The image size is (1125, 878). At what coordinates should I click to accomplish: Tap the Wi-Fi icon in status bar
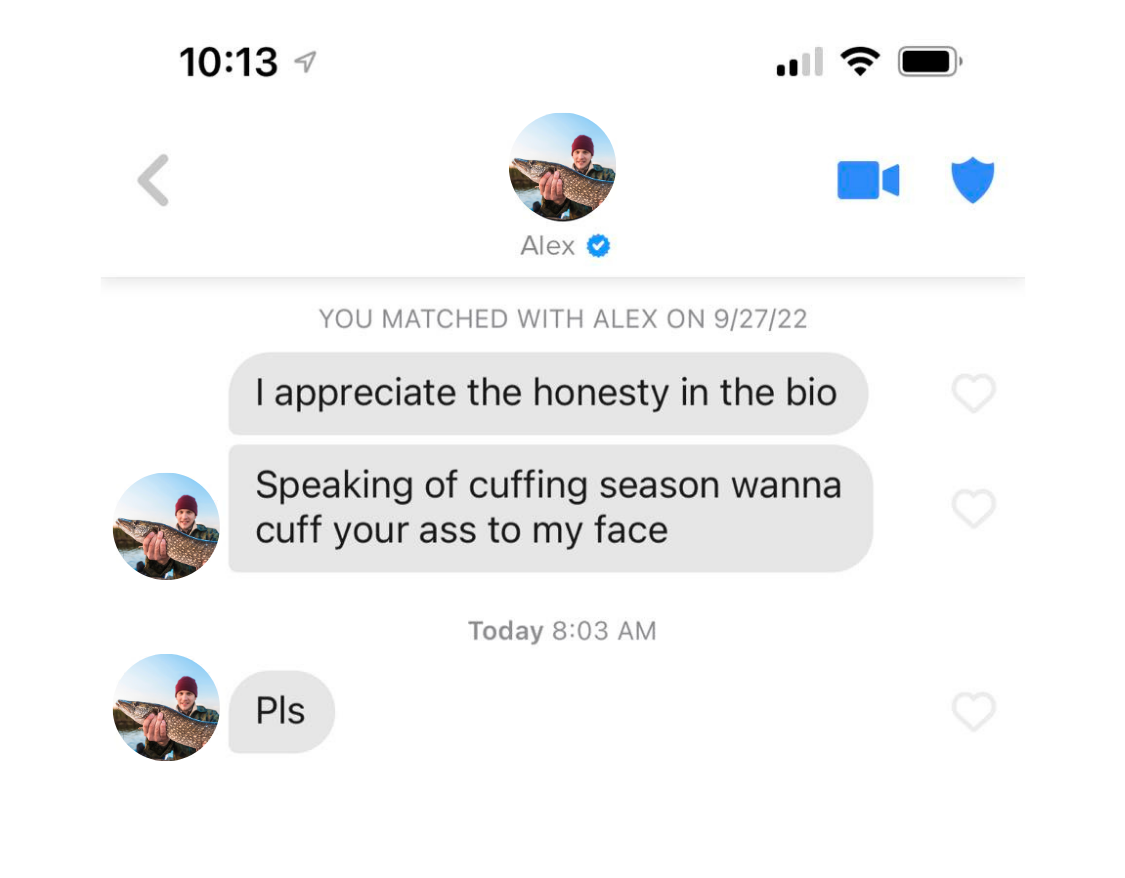[x=860, y=62]
